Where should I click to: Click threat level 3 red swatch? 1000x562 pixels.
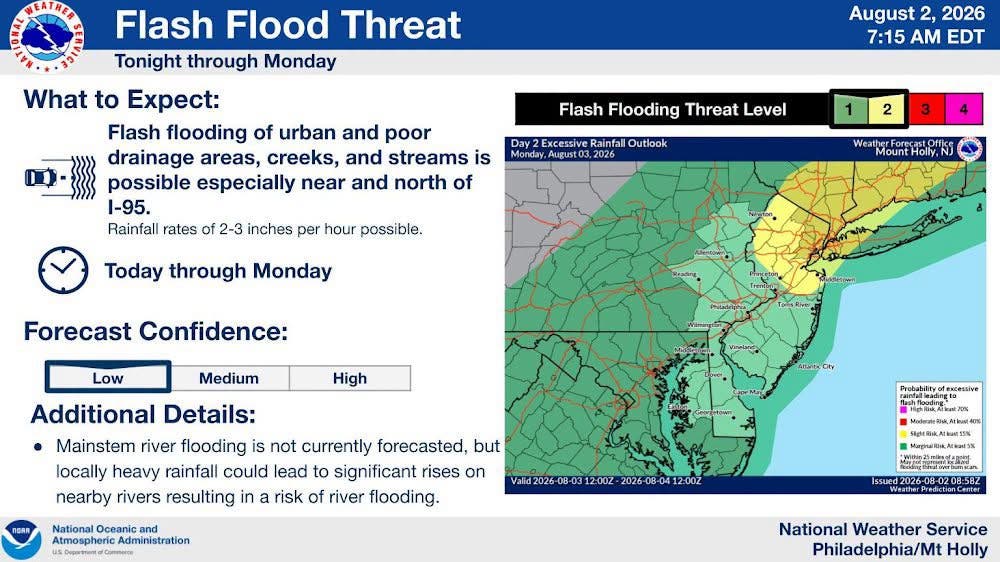pos(926,110)
